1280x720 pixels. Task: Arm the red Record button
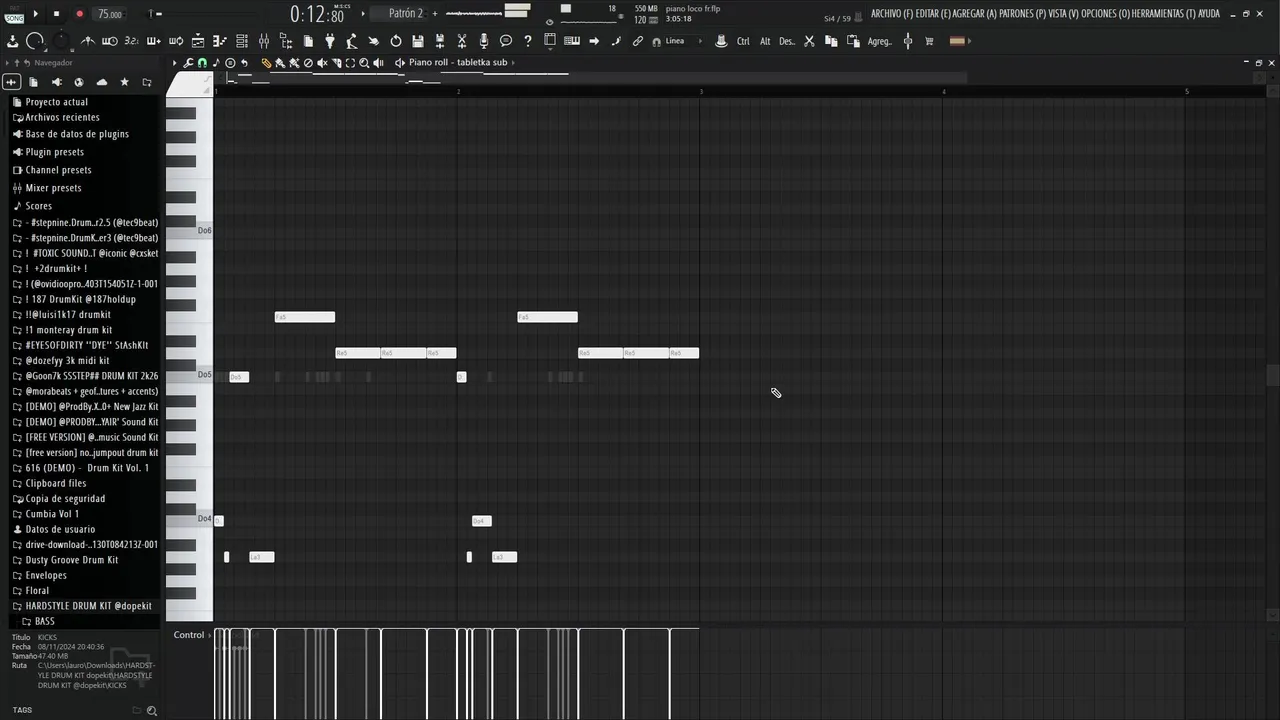[79, 14]
